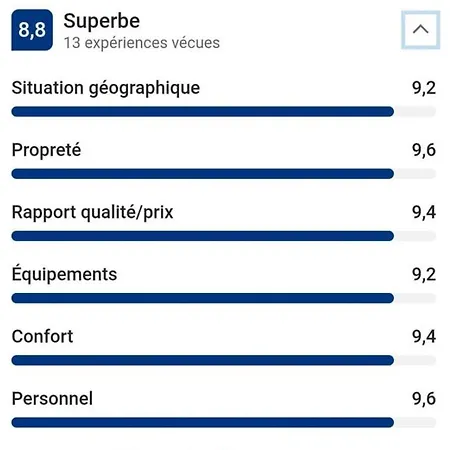Viewport: 450px width, 450px height.
Task: Click the 8,8 score badge
Action: point(32,30)
